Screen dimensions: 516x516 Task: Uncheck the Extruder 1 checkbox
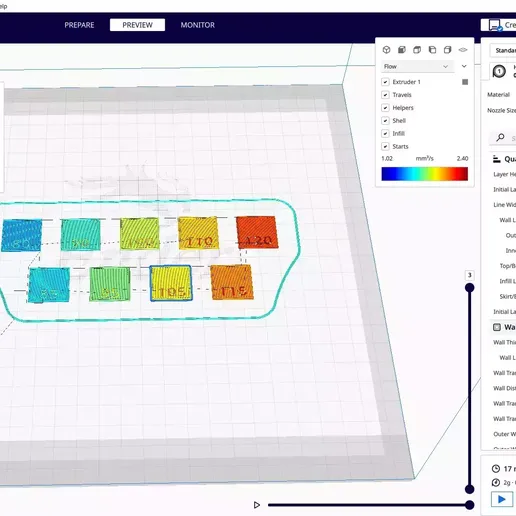(x=385, y=82)
